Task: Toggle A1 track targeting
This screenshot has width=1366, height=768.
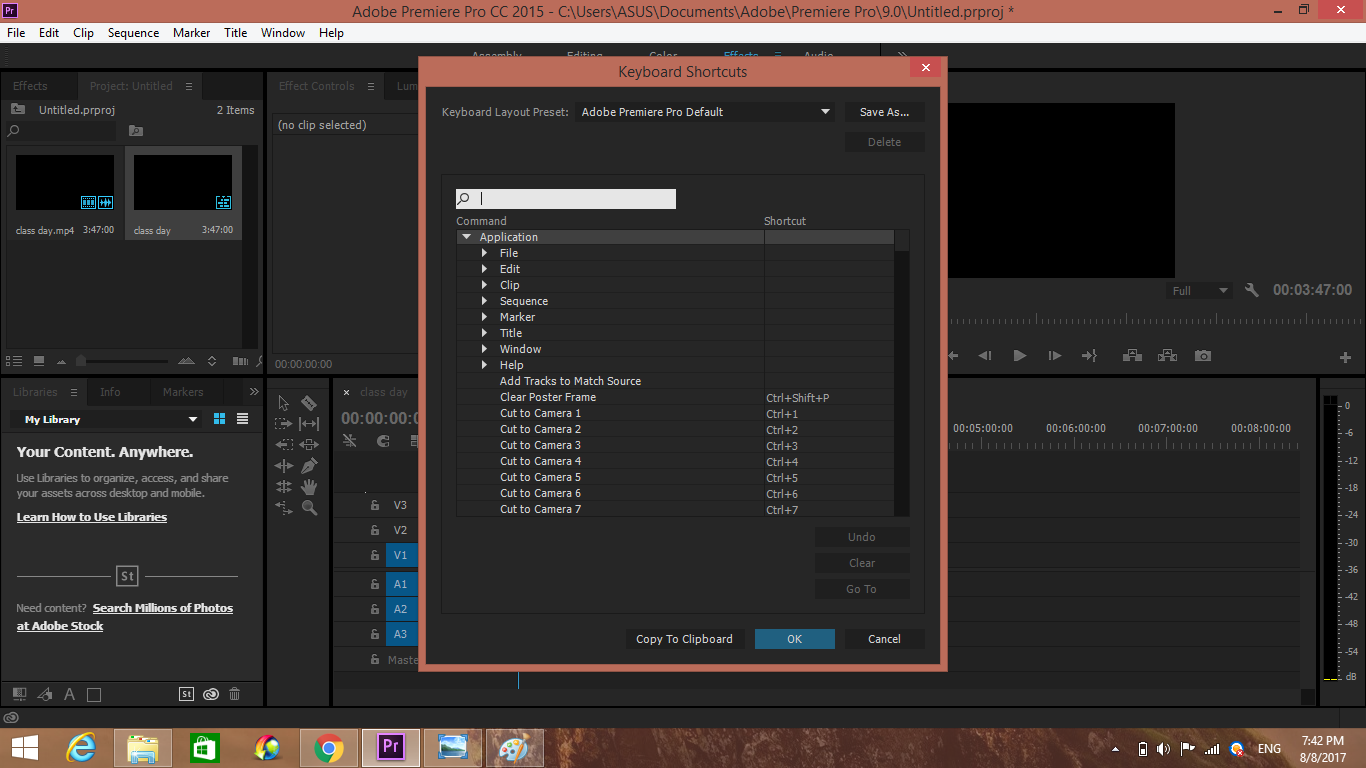Action: tap(399, 584)
